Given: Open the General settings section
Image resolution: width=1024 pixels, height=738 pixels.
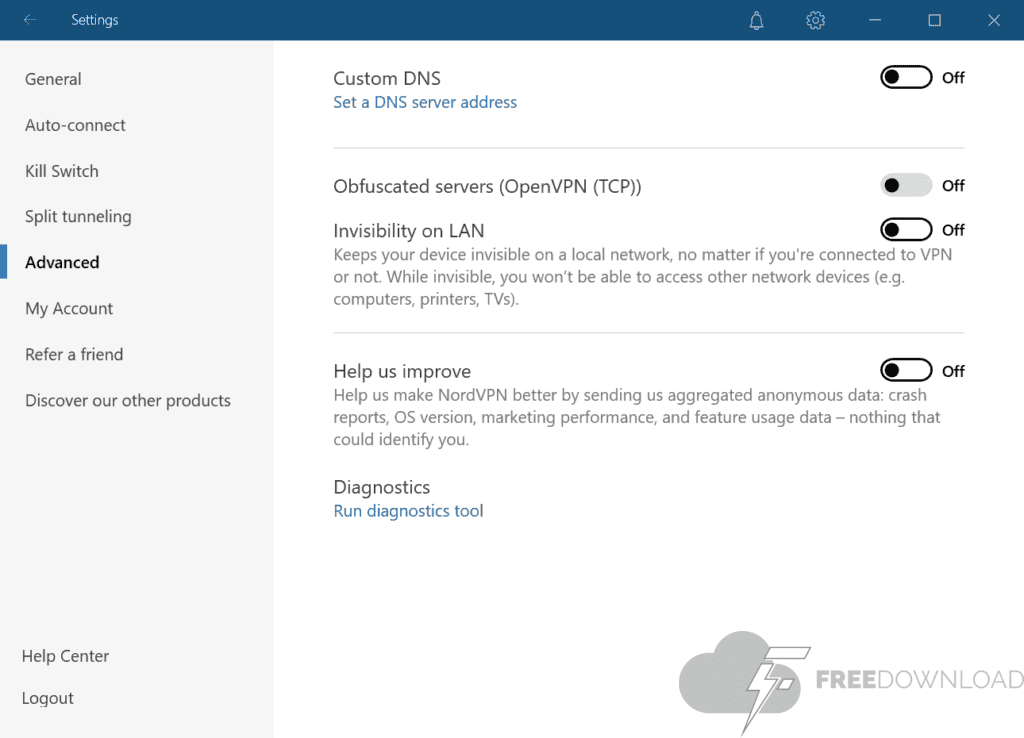Looking at the screenshot, I should (x=53, y=79).
